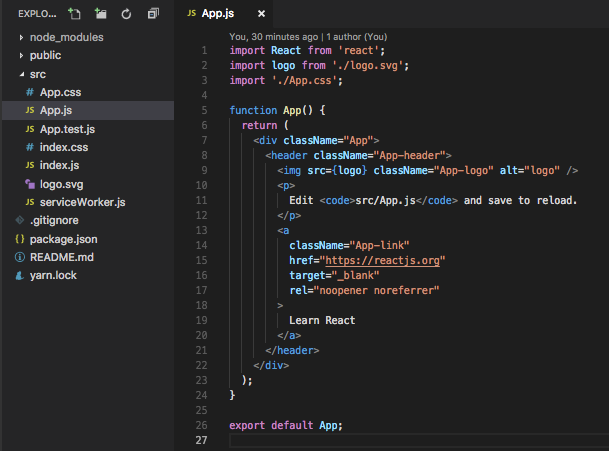Click the "App-header" className string

(x=409, y=155)
